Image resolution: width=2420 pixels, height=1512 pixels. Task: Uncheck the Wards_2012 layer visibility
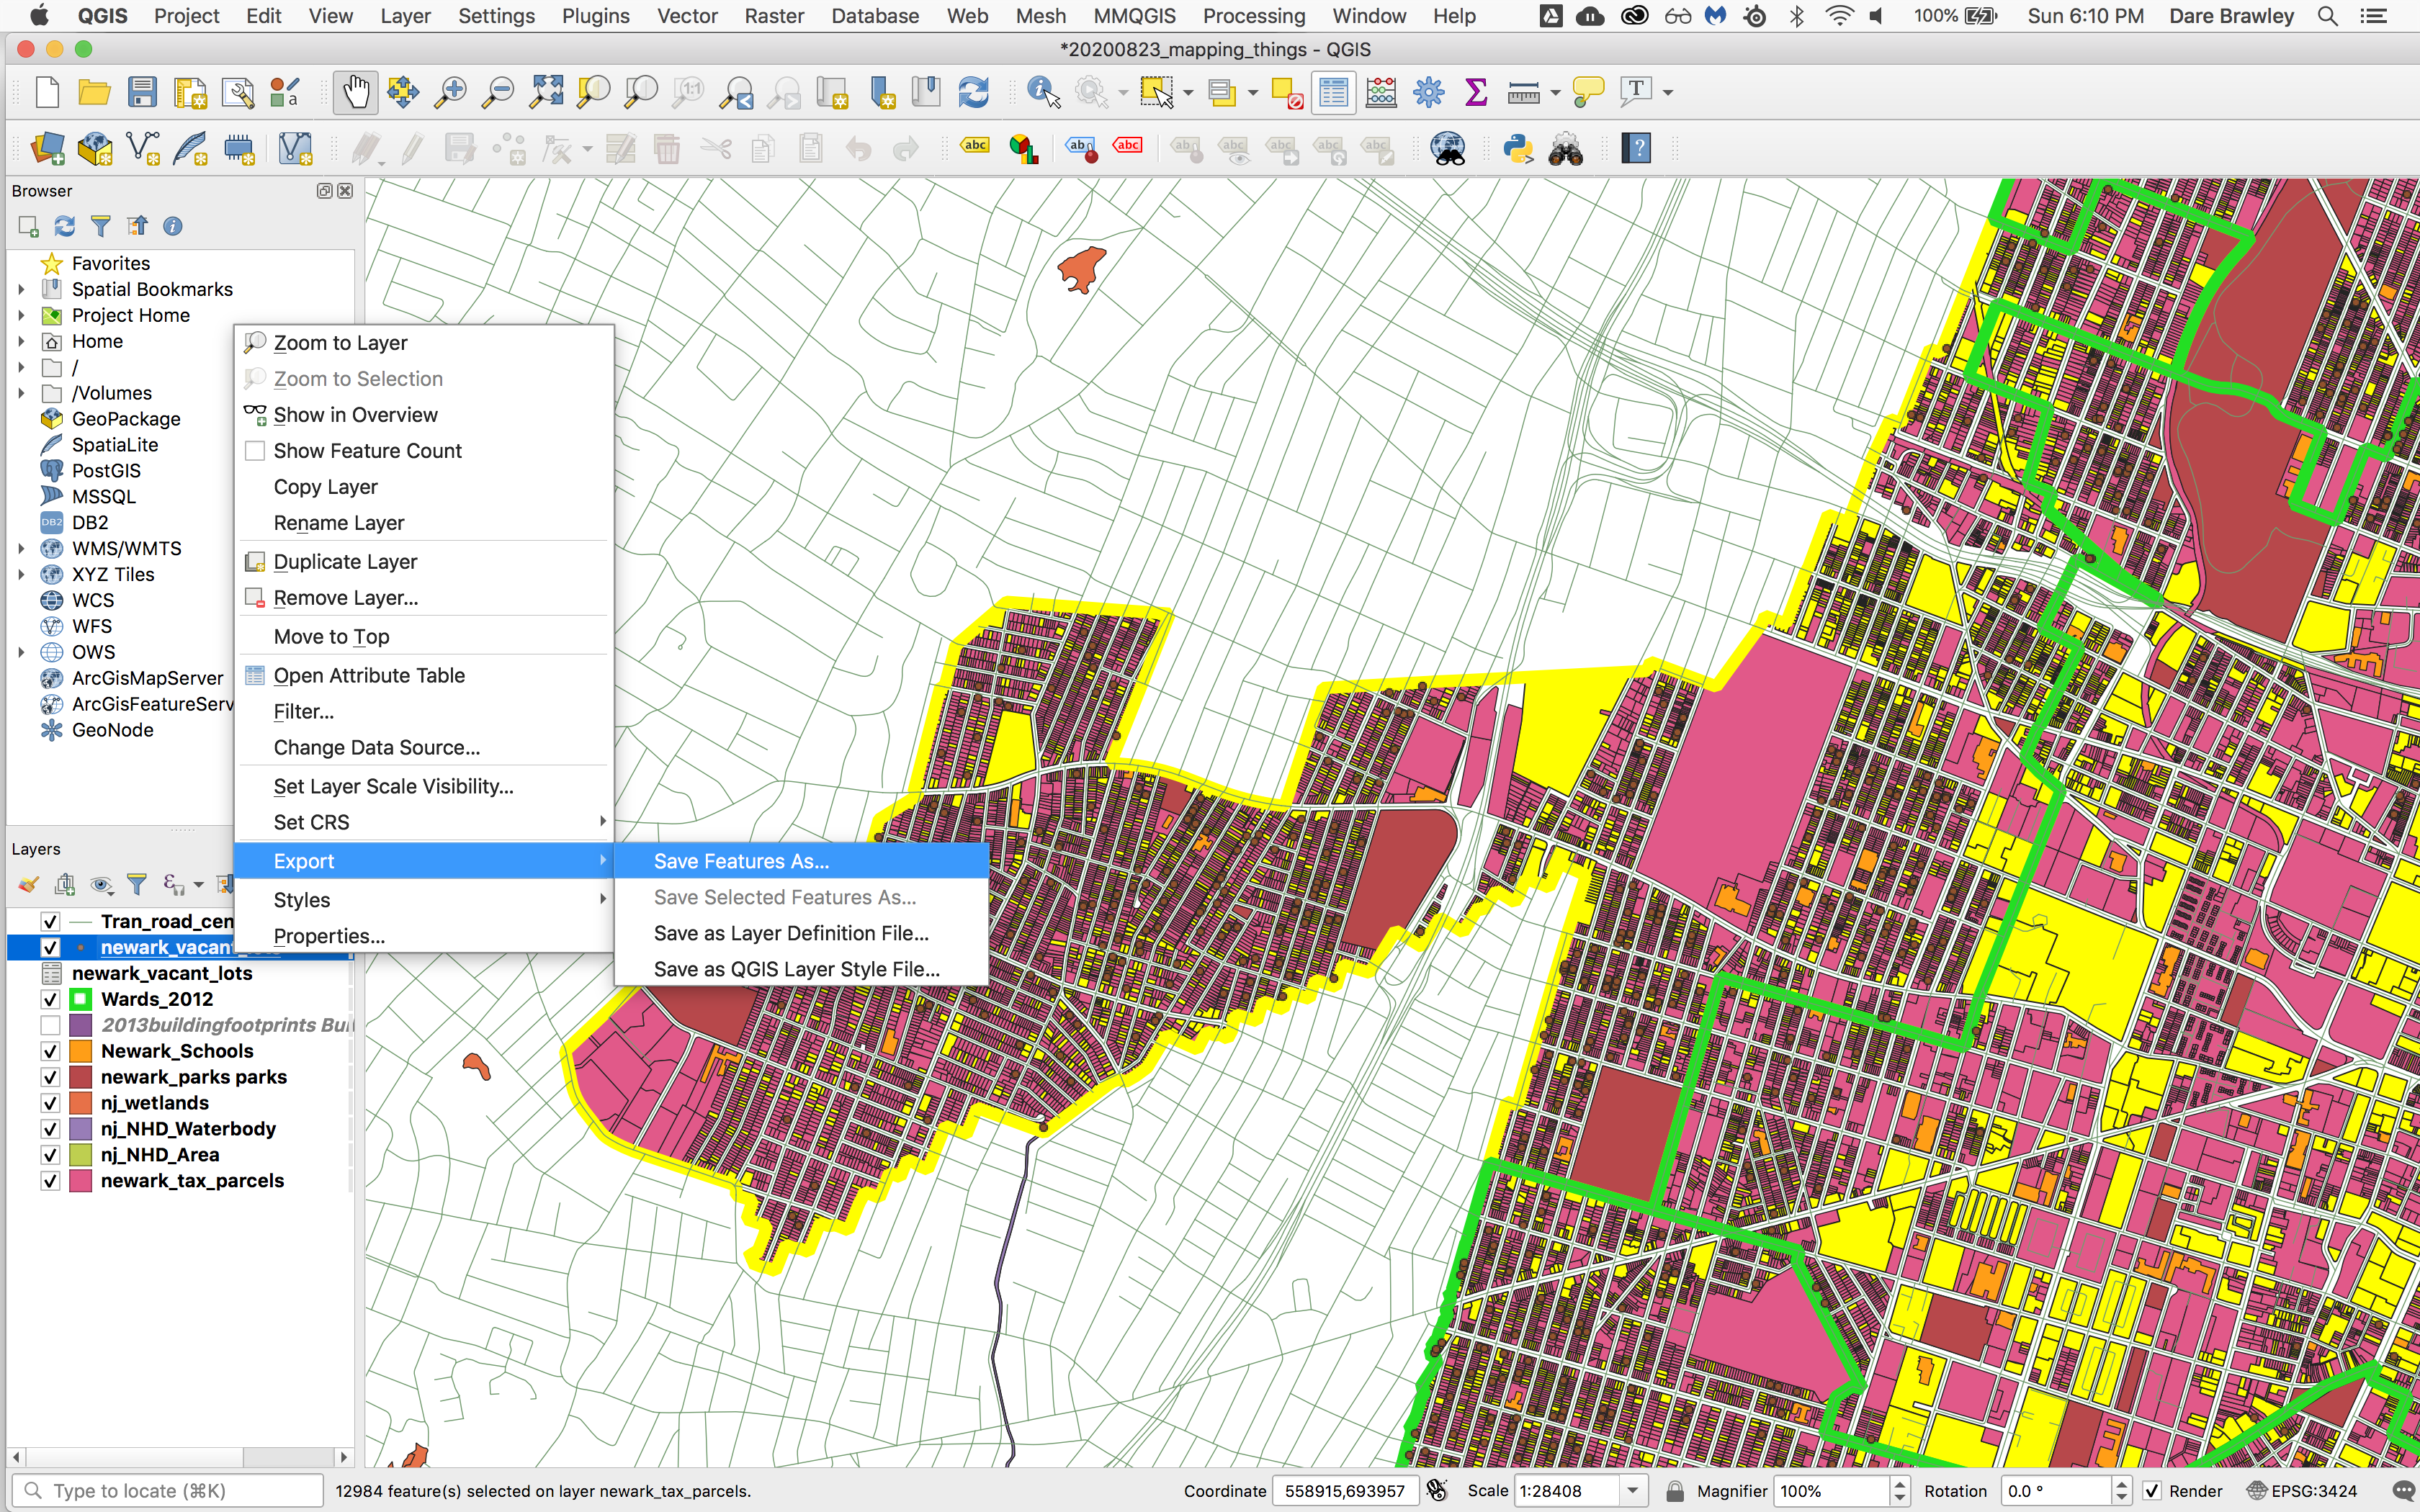50,999
